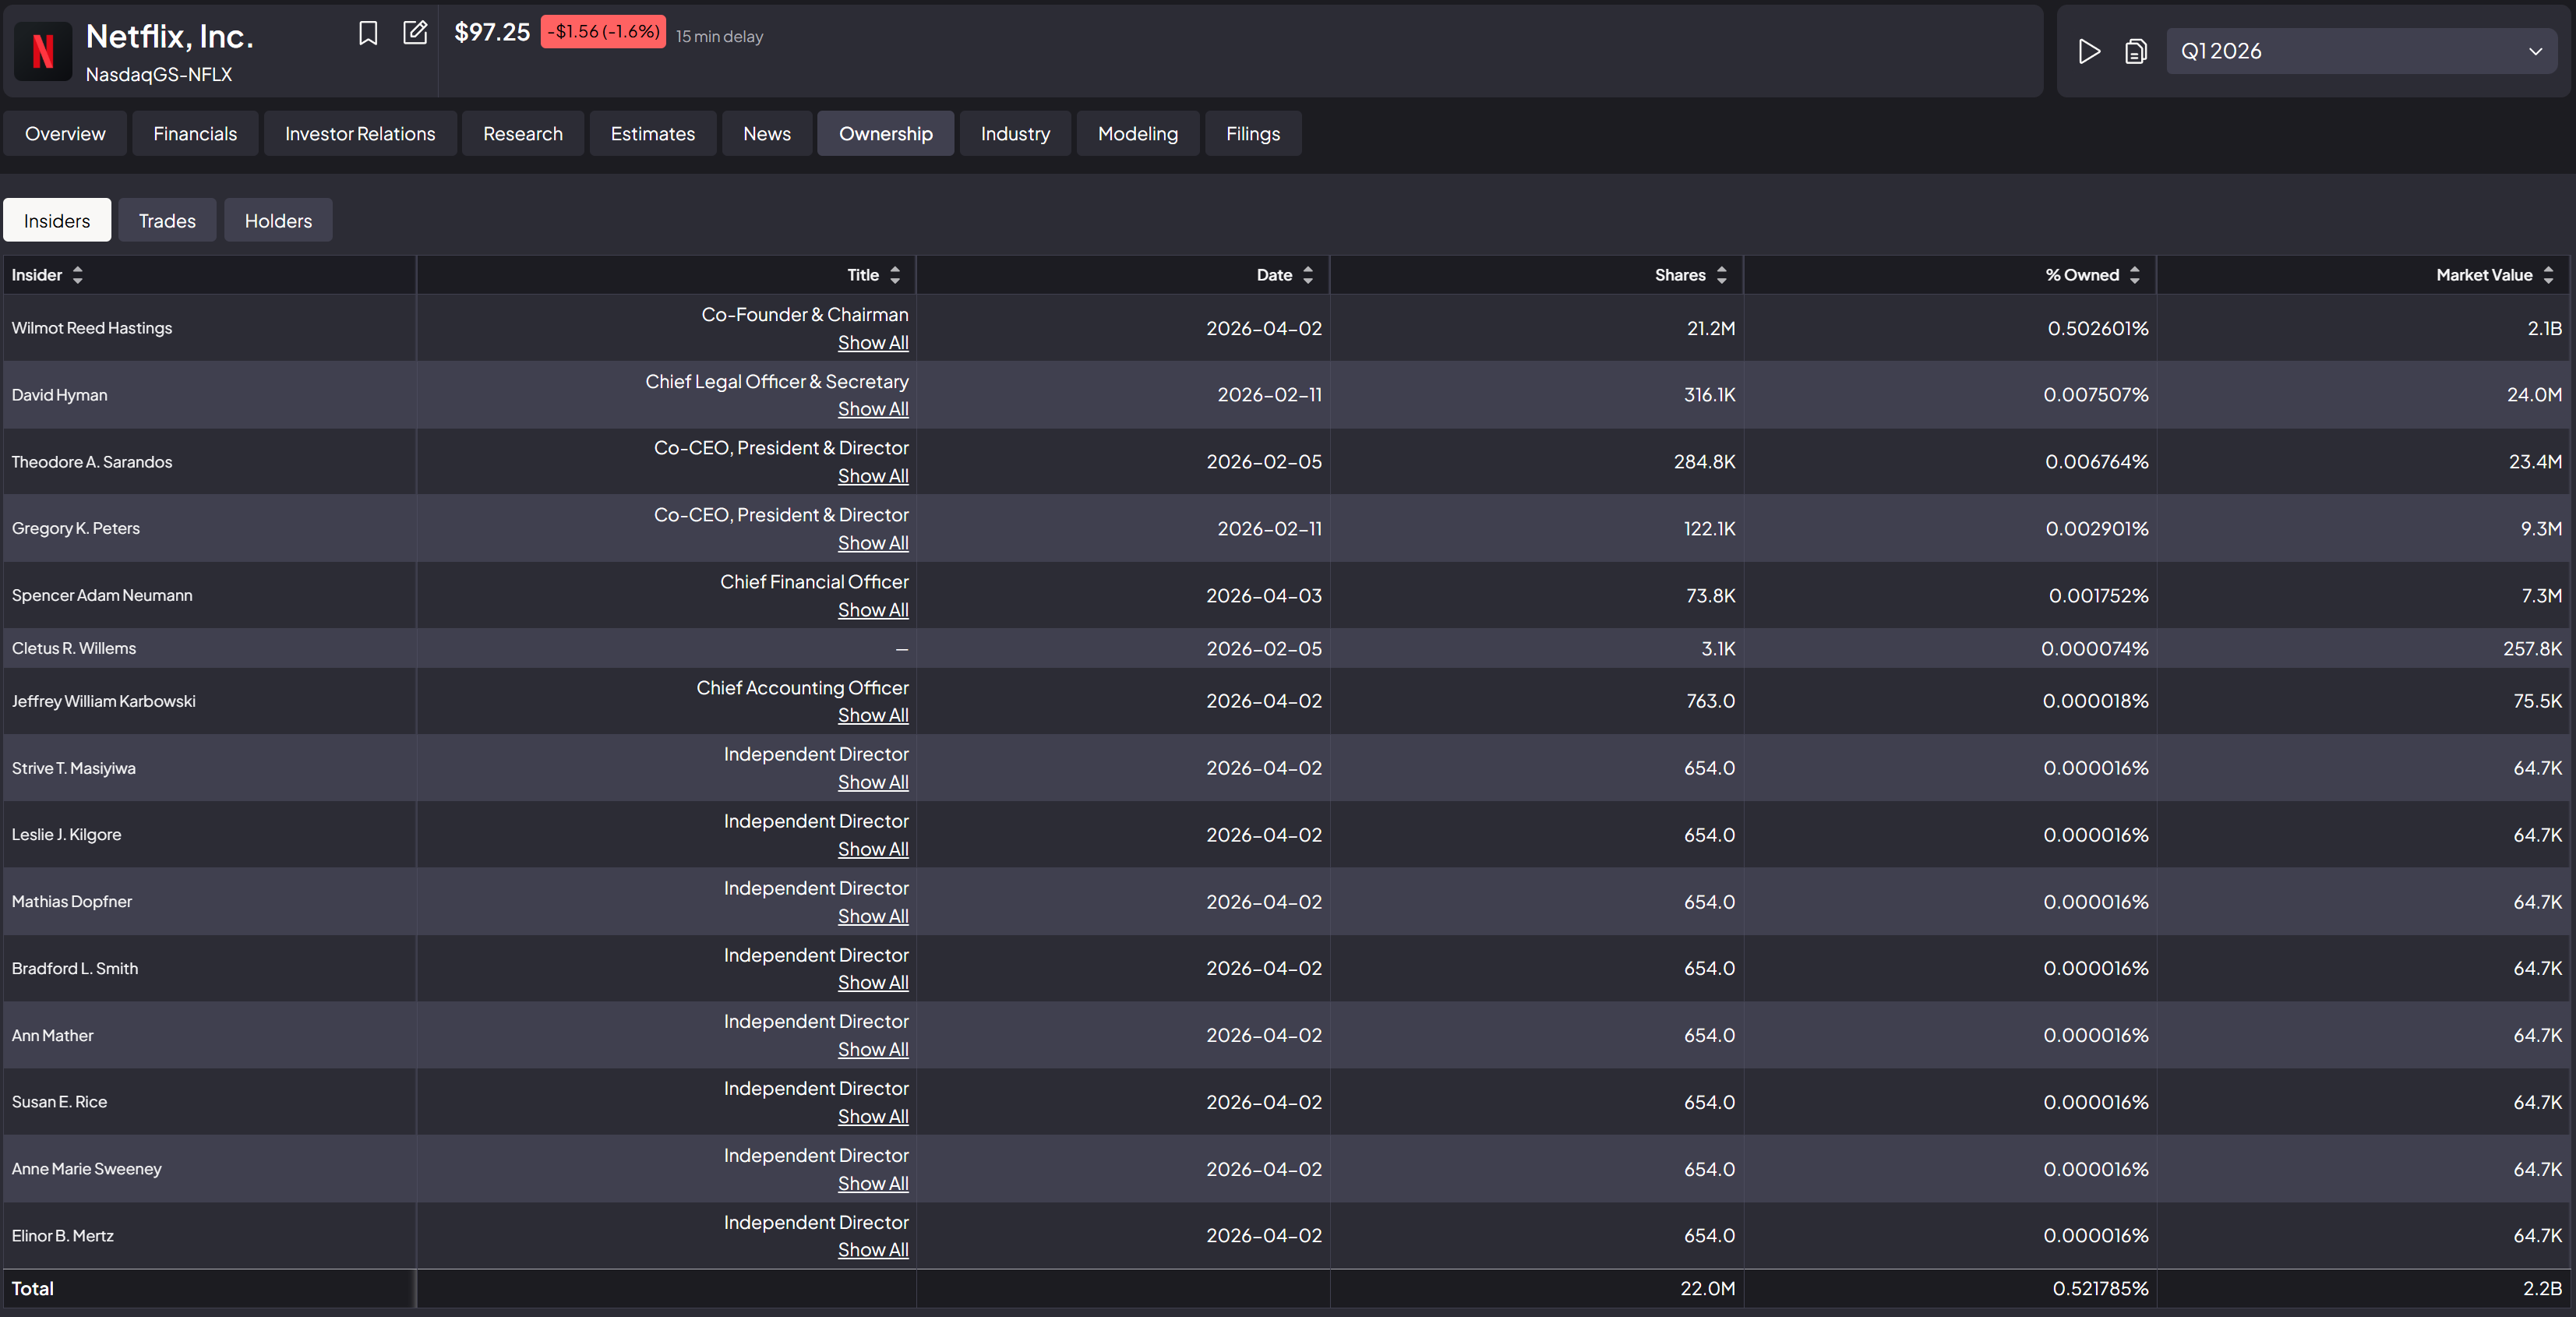Click the document copy icon beside the quarter selector
This screenshot has height=1317, width=2576.
(2135, 51)
